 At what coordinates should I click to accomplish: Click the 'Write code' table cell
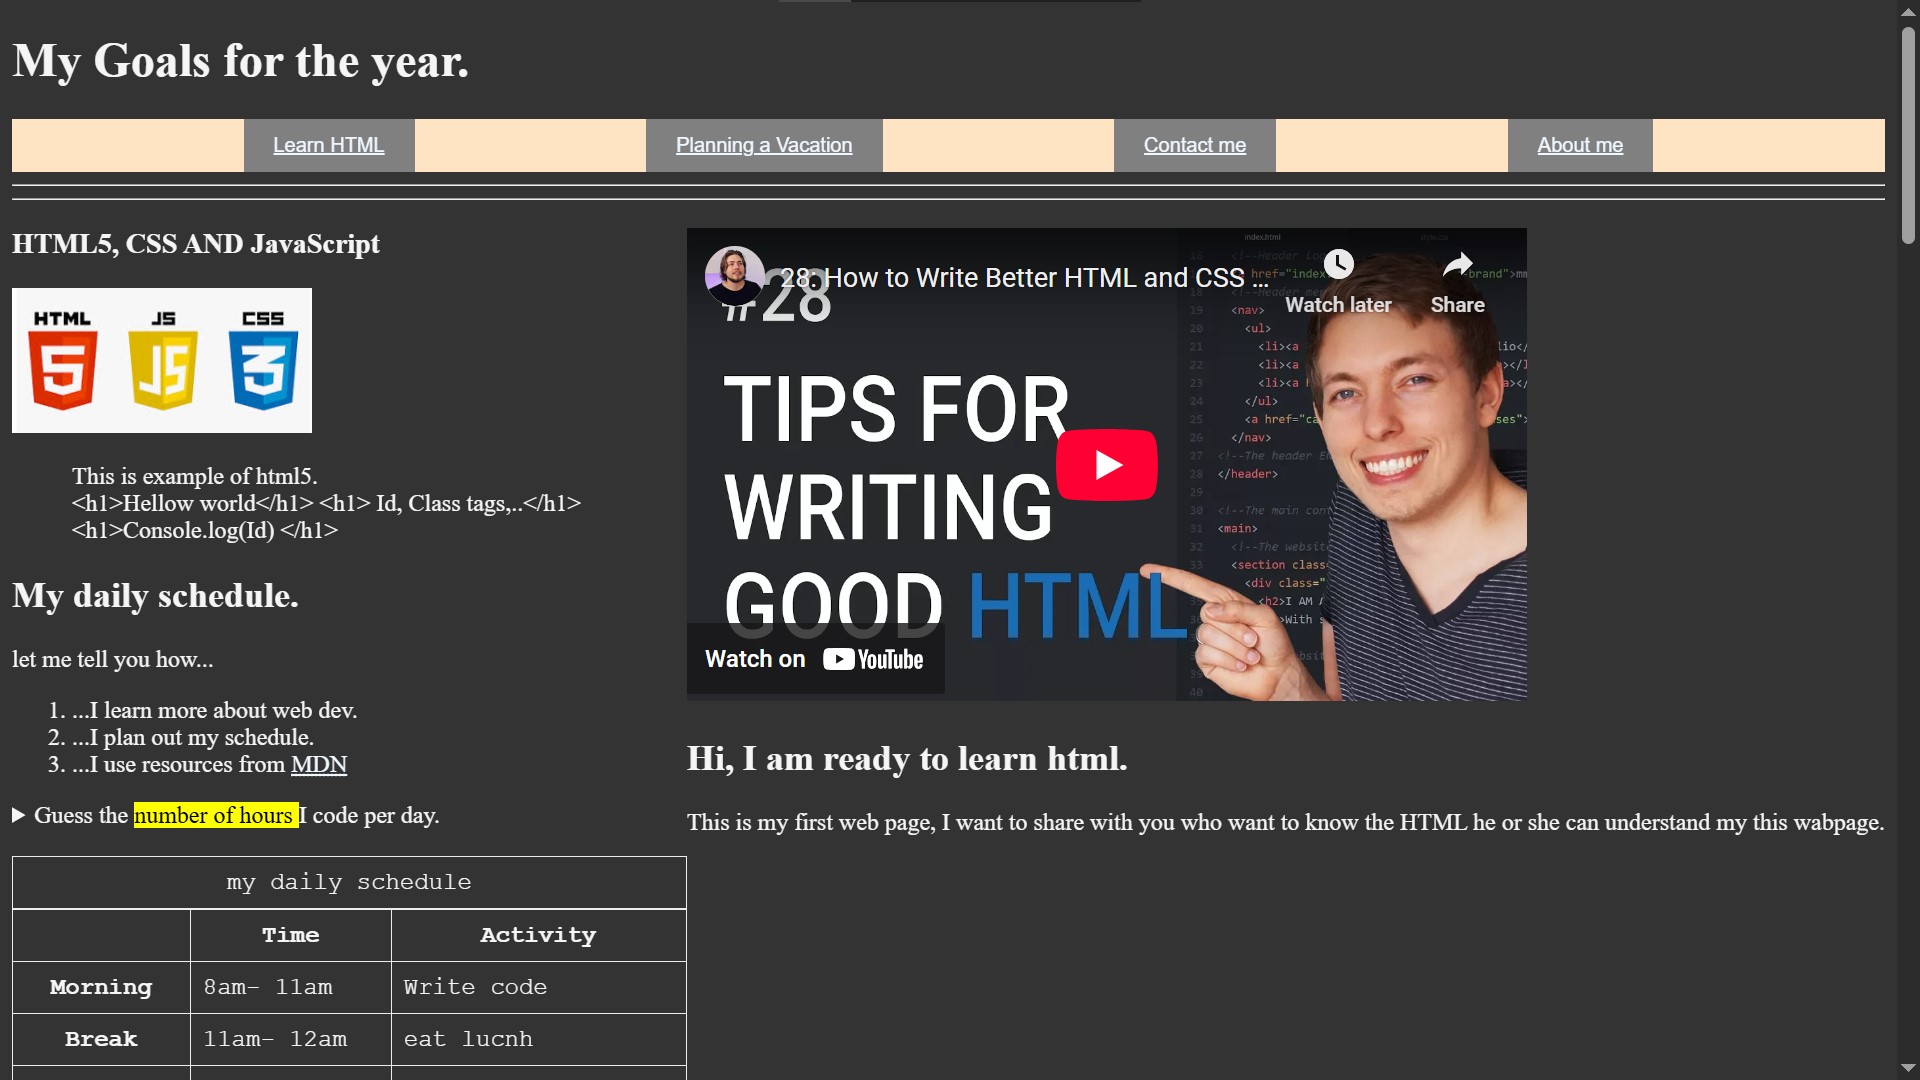coord(475,987)
